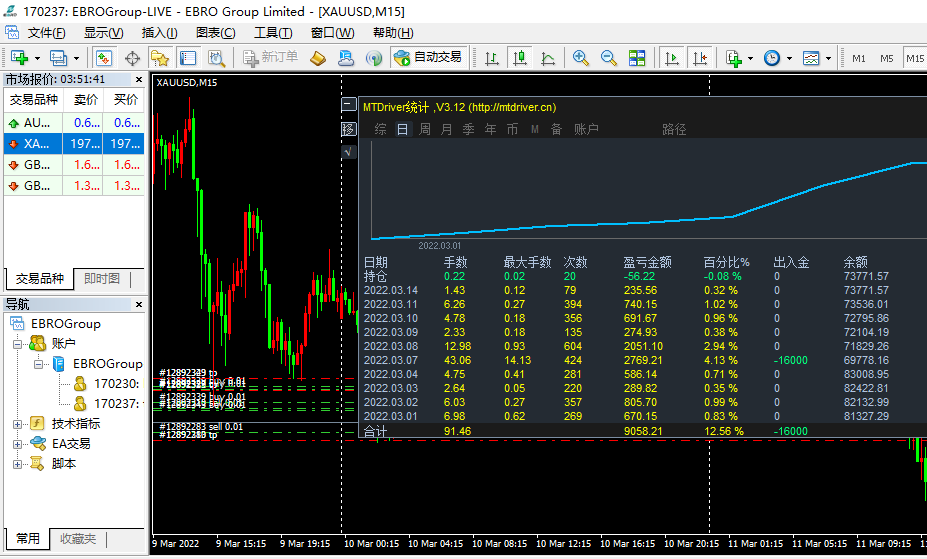The image size is (927, 559).
Task: Open the profiles icon
Action: 58,57
